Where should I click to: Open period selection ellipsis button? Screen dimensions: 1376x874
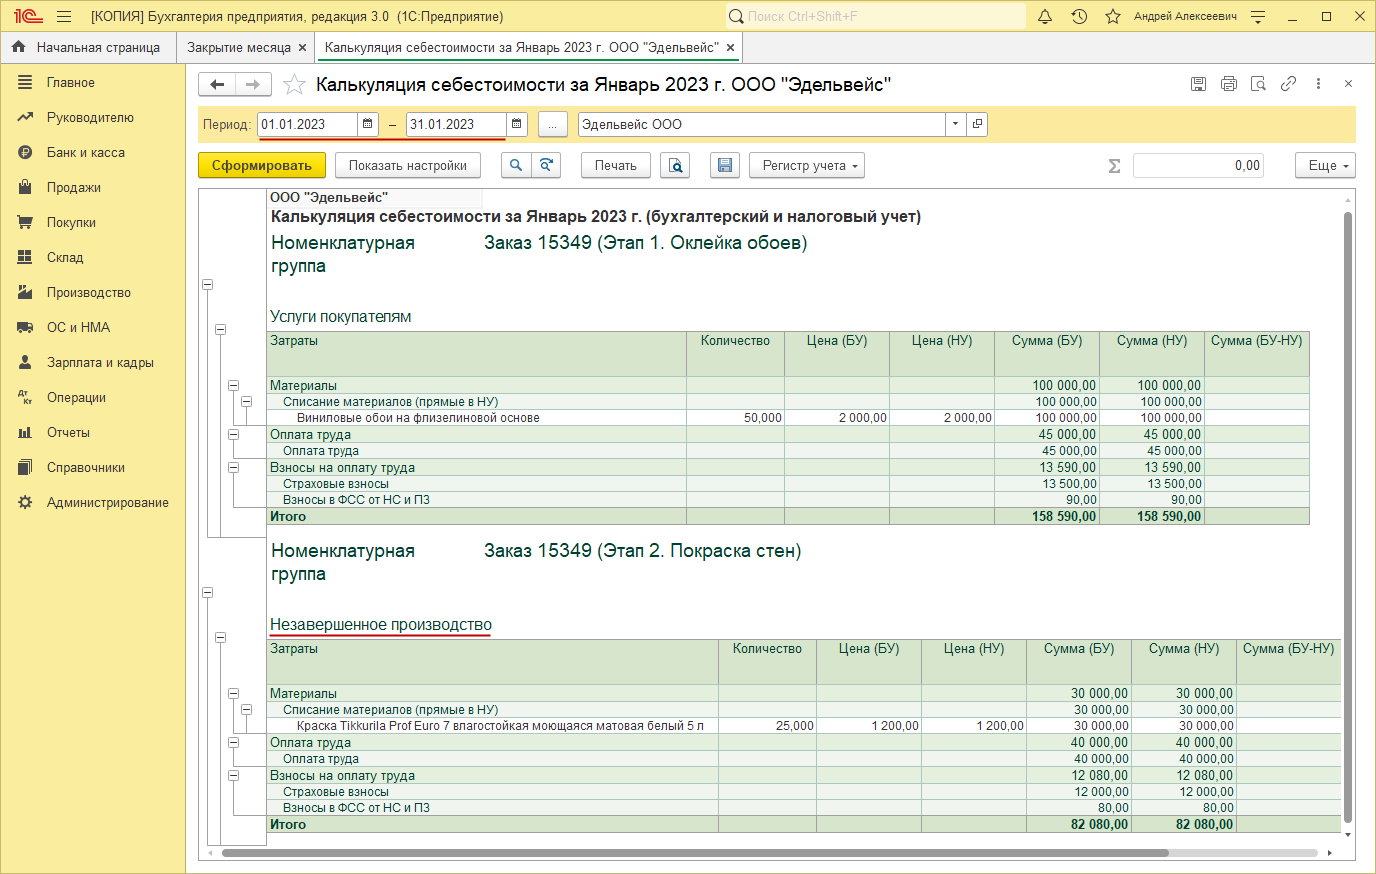tap(552, 124)
